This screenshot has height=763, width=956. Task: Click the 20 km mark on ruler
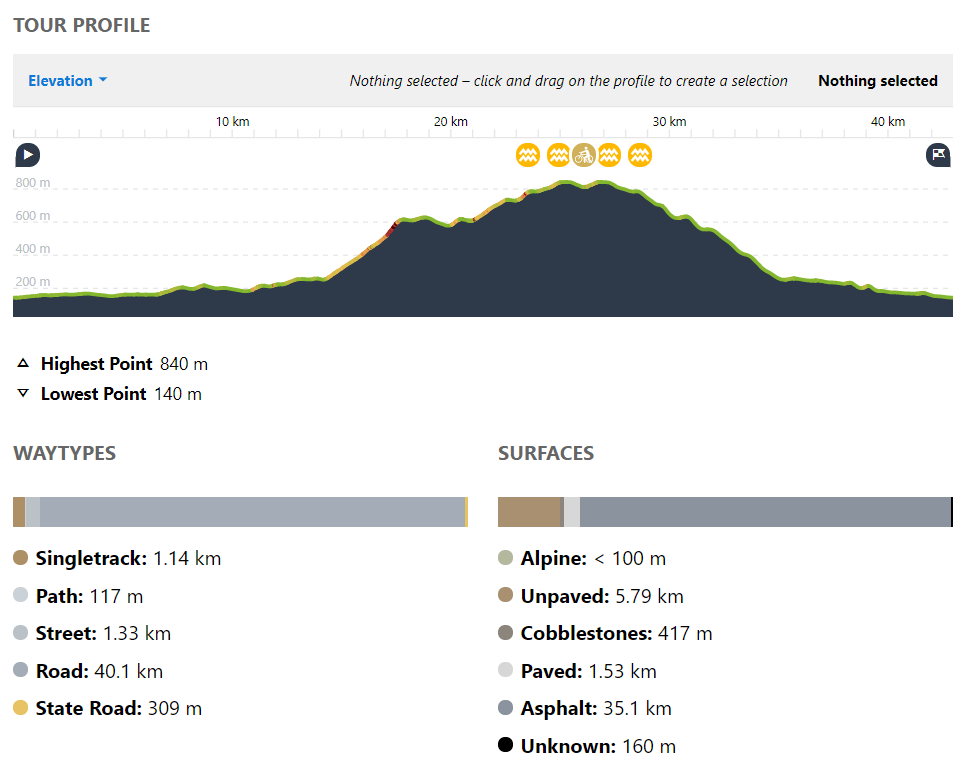[x=451, y=122]
